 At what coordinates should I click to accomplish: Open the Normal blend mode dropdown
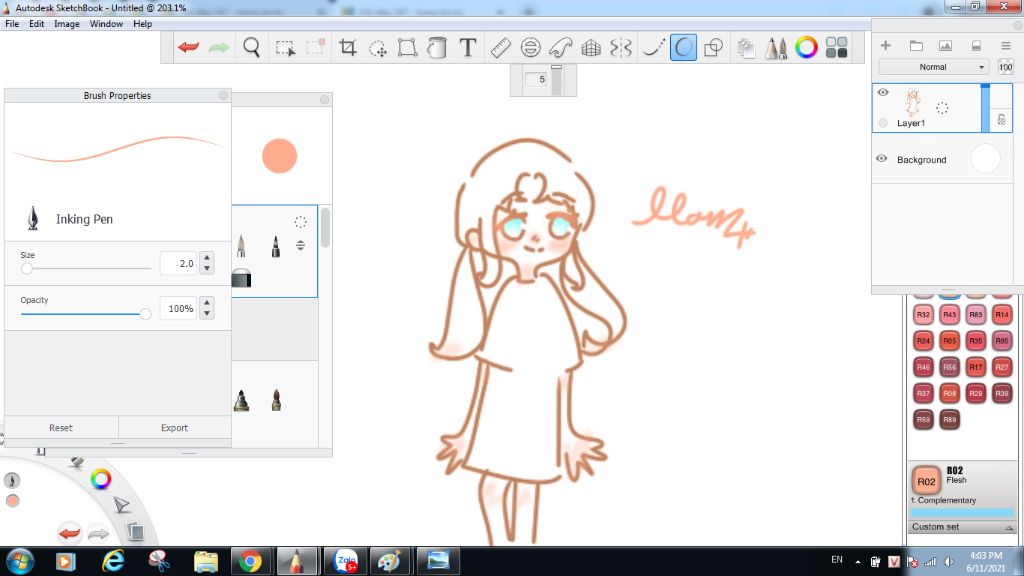click(933, 67)
